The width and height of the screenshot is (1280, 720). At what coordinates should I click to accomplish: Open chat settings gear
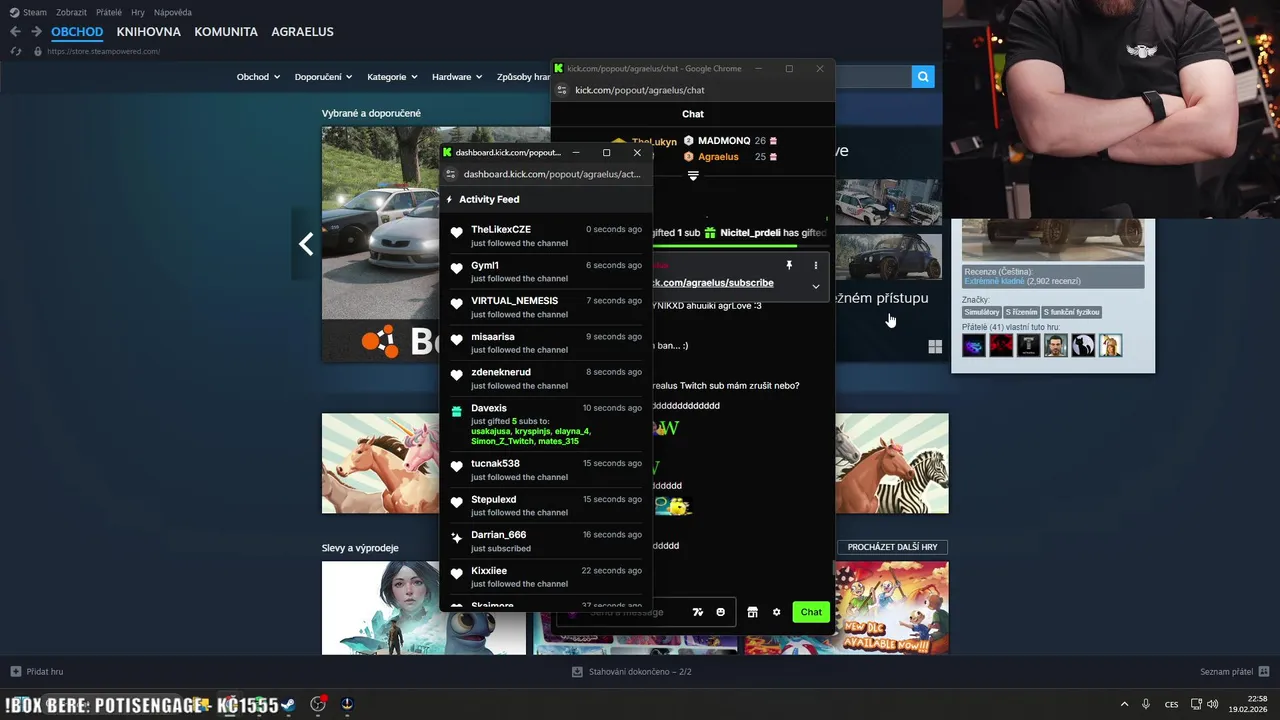[x=776, y=612]
